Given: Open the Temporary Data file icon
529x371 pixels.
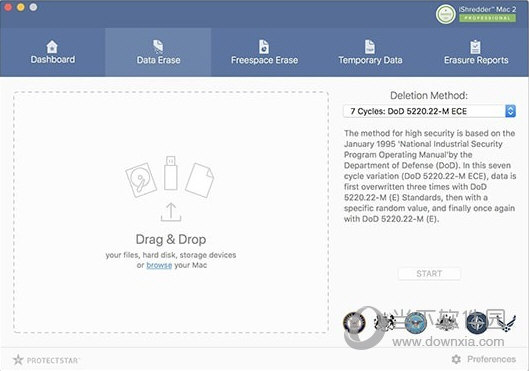Looking at the screenshot, I should [x=370, y=47].
